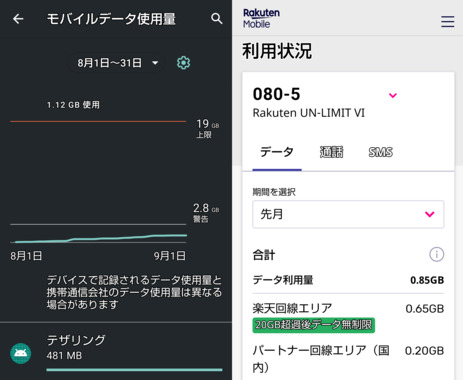The image size is (463, 380).
Task: Tap the 8月1日 chart date label
Action: tap(26, 256)
